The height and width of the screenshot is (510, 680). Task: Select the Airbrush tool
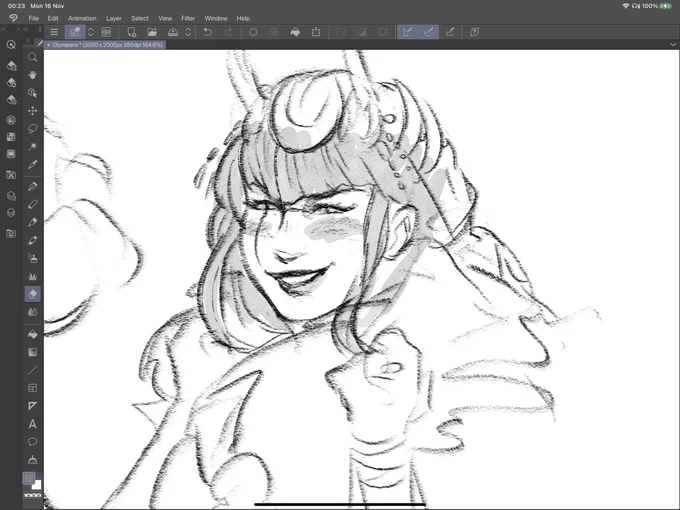pyautogui.click(x=33, y=258)
